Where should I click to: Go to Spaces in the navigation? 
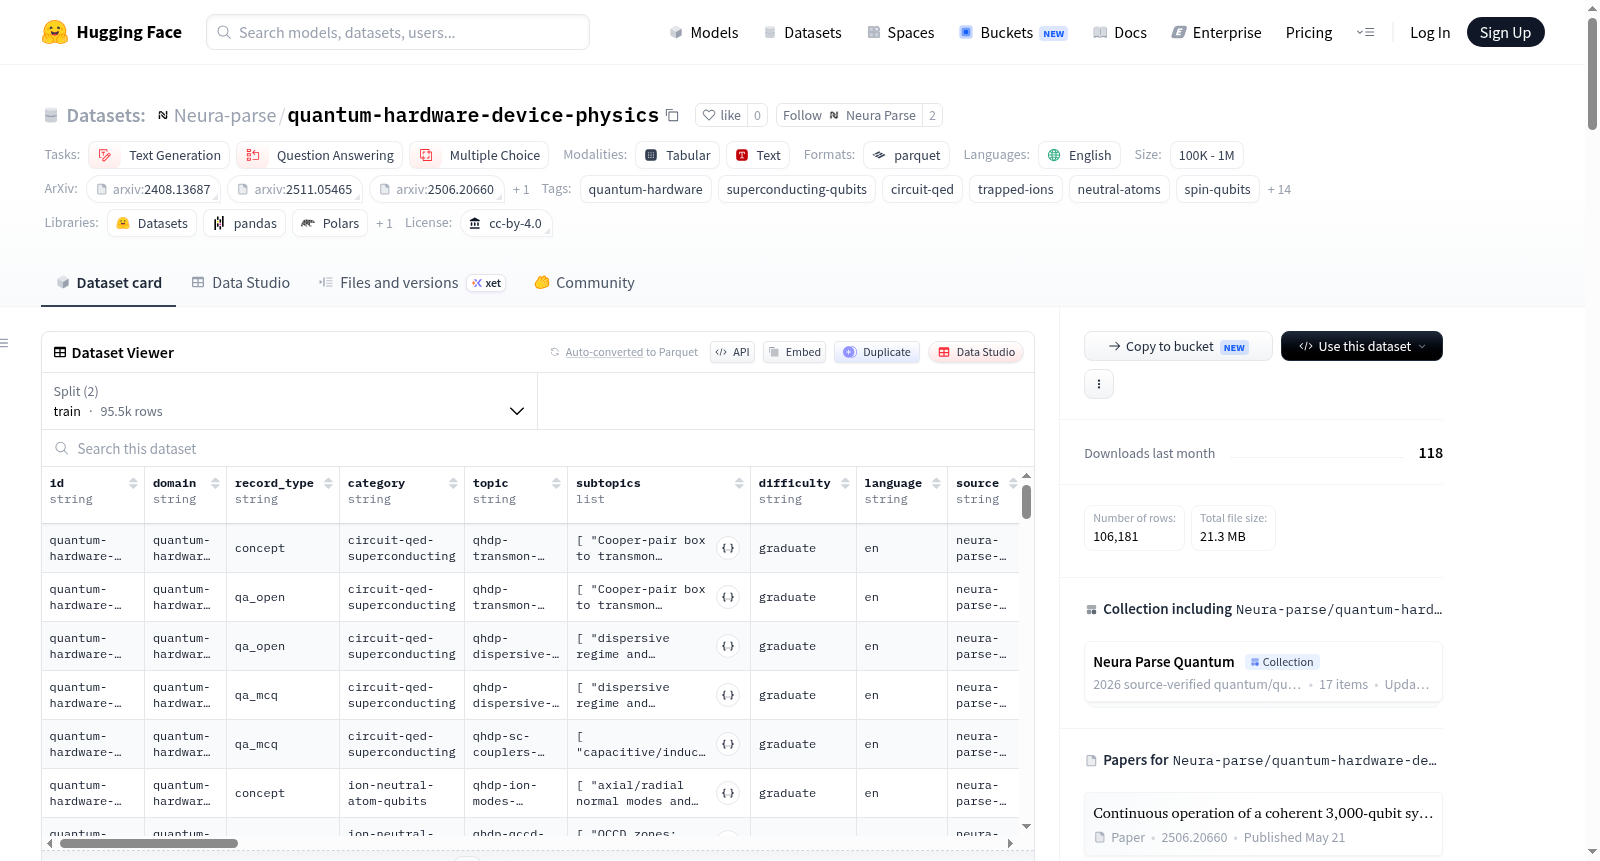[x=900, y=33]
